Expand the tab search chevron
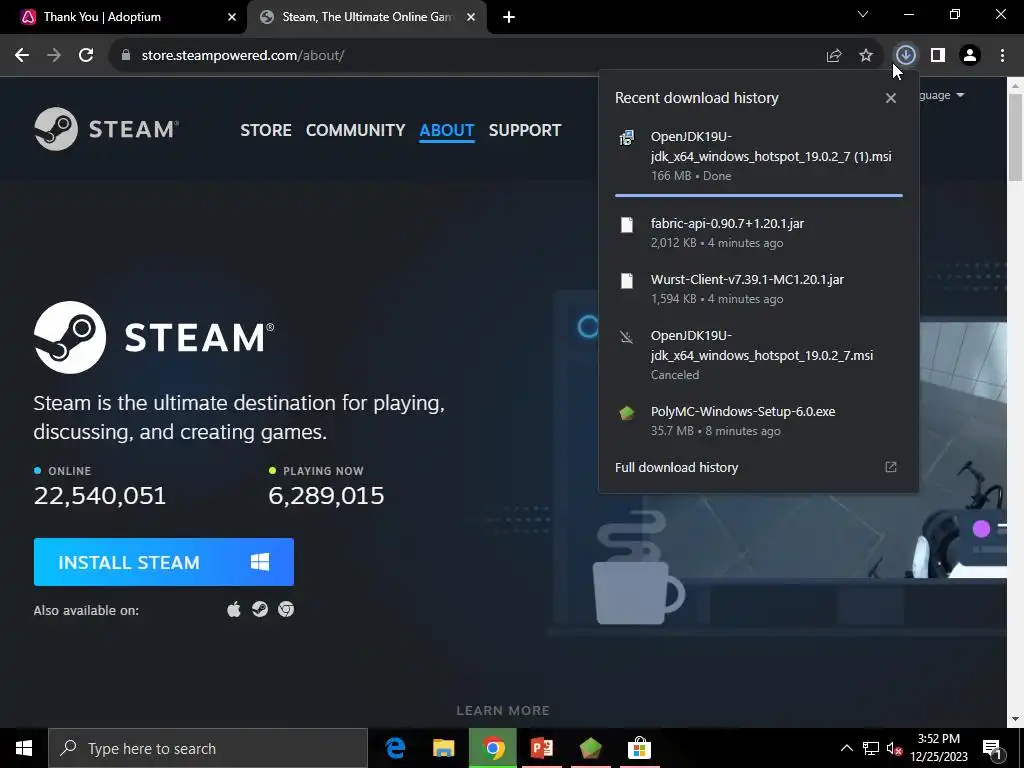This screenshot has width=1024, height=768. 863,14
